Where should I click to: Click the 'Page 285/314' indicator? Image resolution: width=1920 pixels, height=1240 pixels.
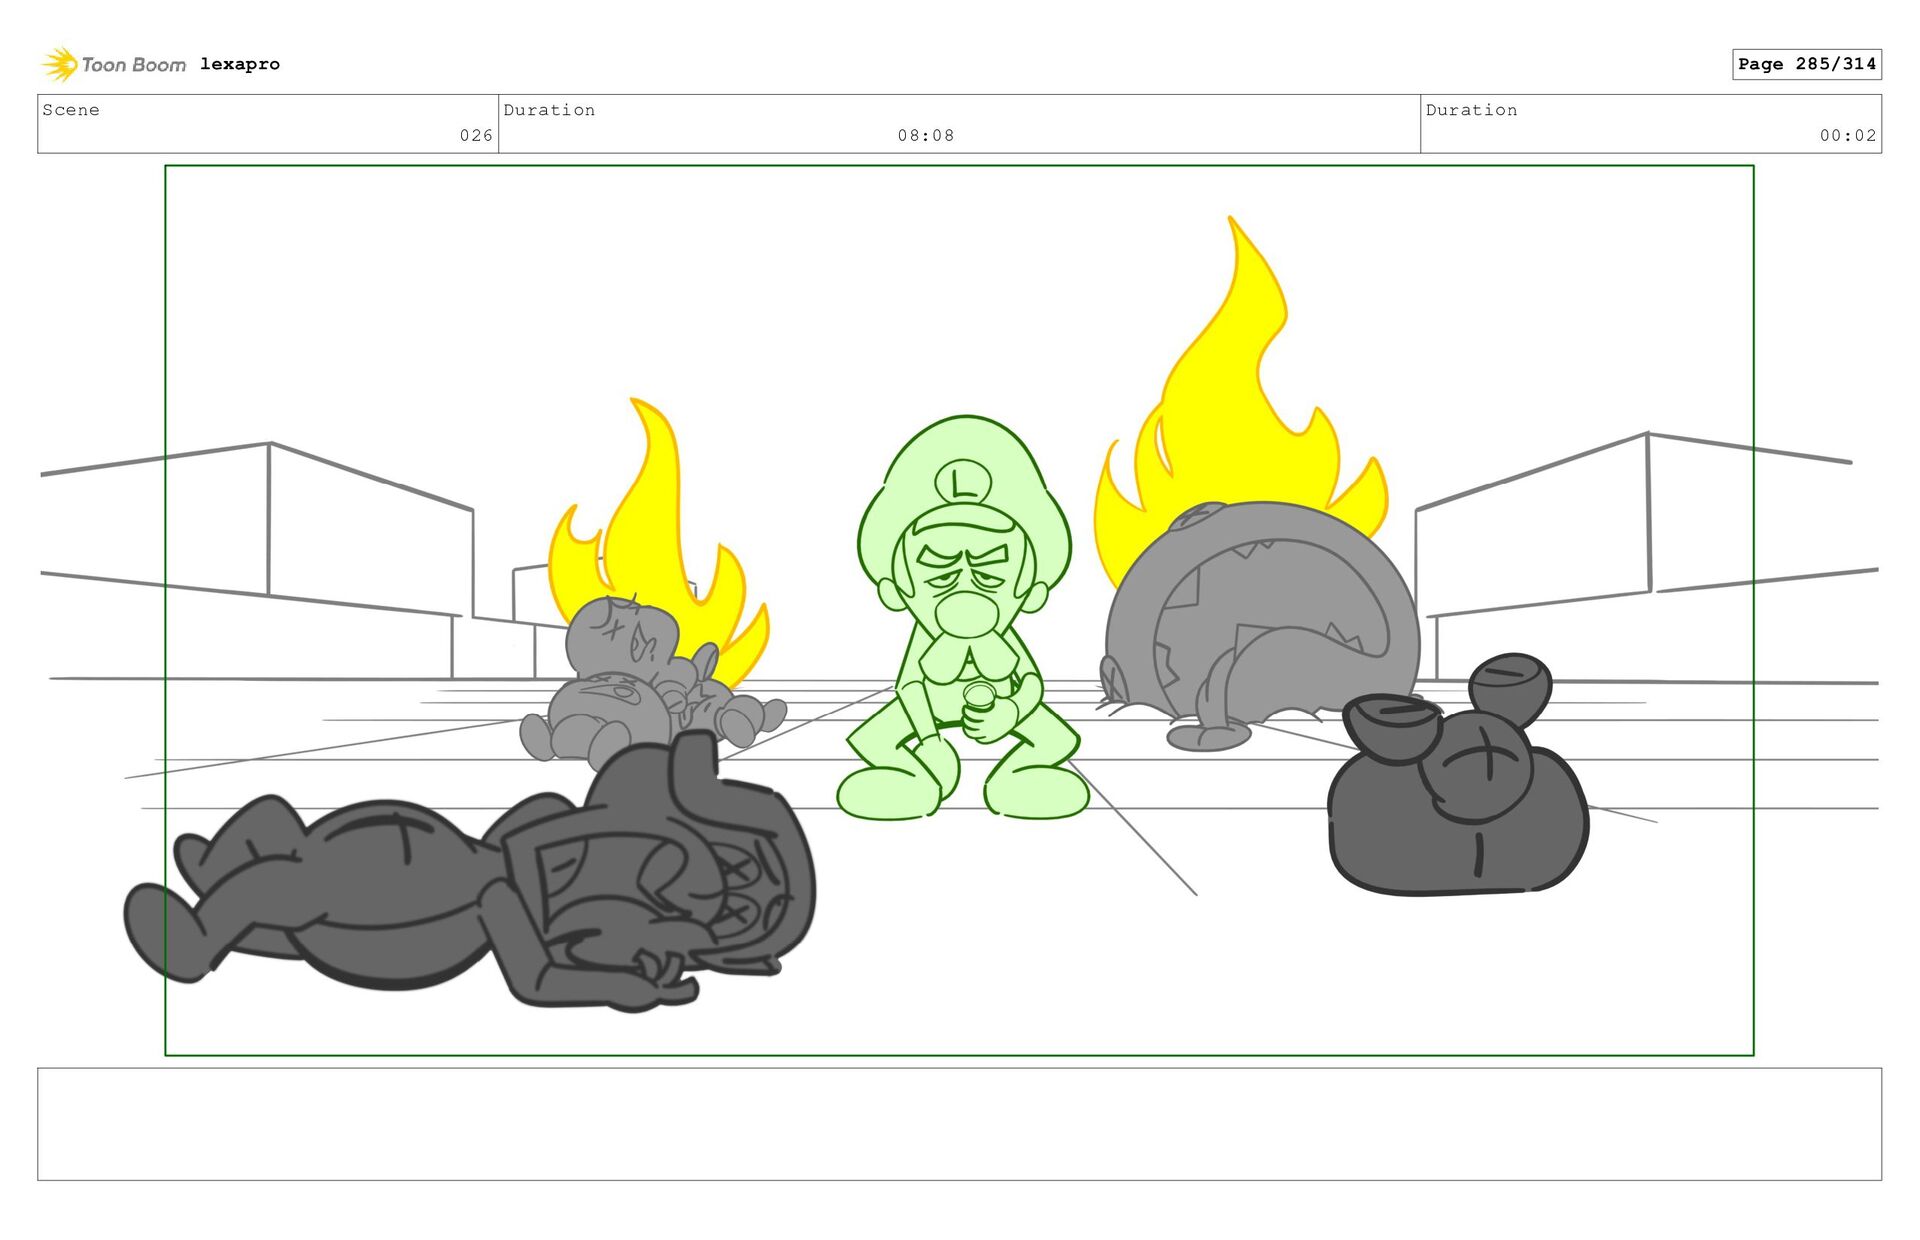coord(1807,64)
